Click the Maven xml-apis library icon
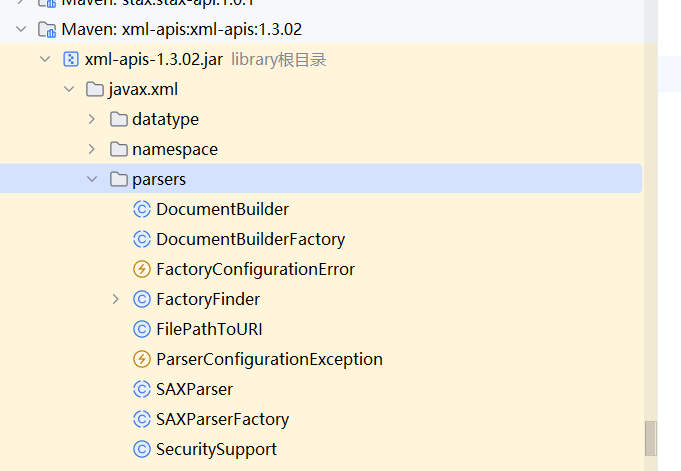The height and width of the screenshot is (471, 681). coord(46,29)
